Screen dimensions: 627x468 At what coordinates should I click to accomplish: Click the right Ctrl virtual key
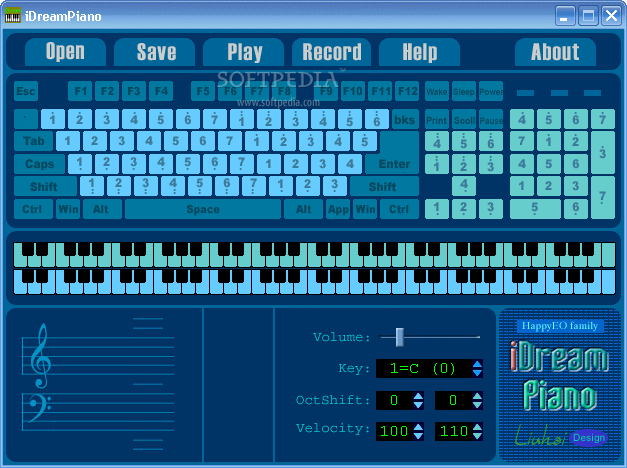click(399, 209)
